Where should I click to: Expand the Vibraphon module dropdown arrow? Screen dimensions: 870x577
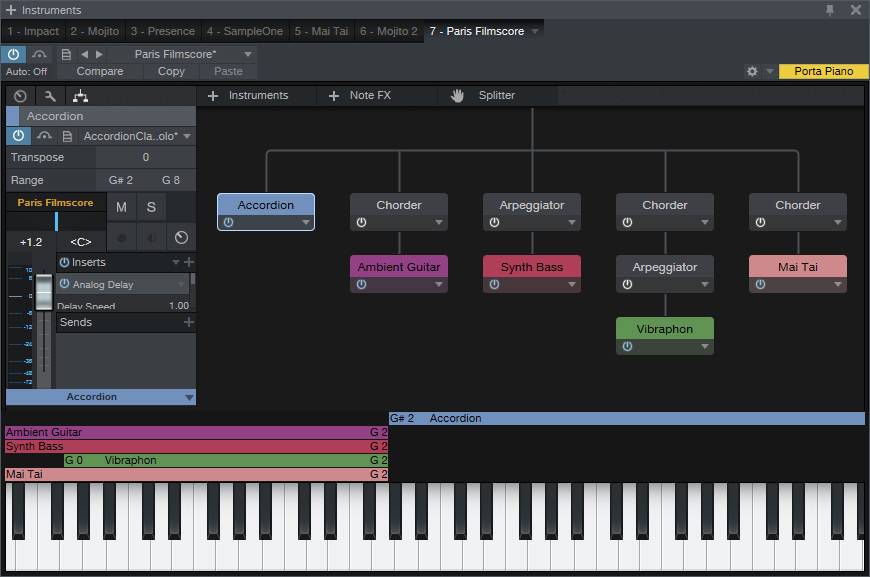pyautogui.click(x=704, y=347)
